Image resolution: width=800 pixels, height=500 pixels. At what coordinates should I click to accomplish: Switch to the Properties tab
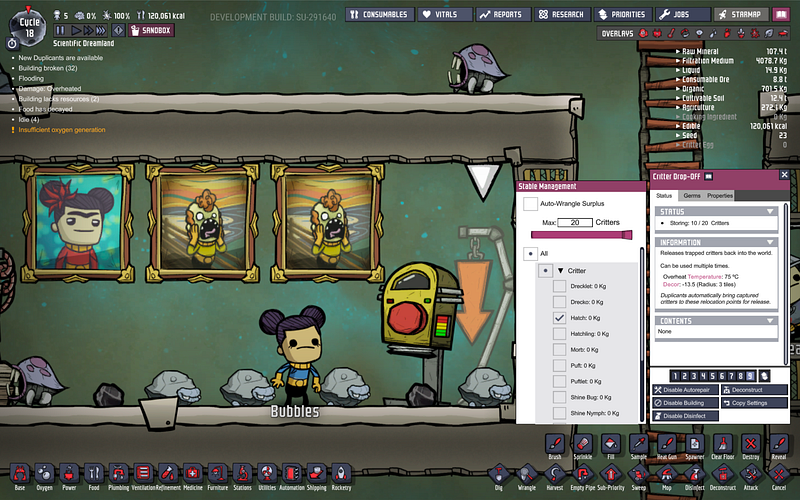[x=719, y=195]
